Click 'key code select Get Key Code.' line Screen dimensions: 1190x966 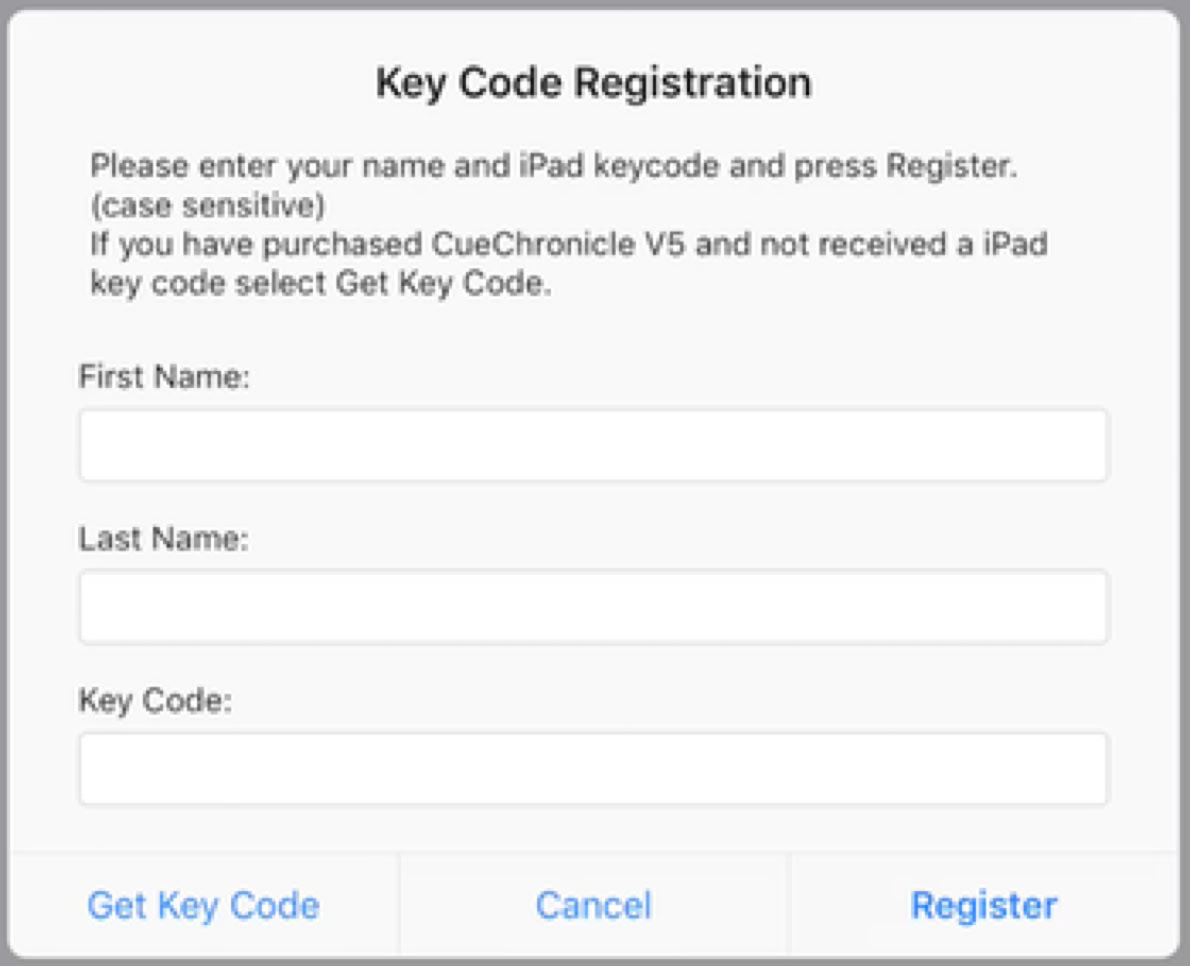[321, 284]
